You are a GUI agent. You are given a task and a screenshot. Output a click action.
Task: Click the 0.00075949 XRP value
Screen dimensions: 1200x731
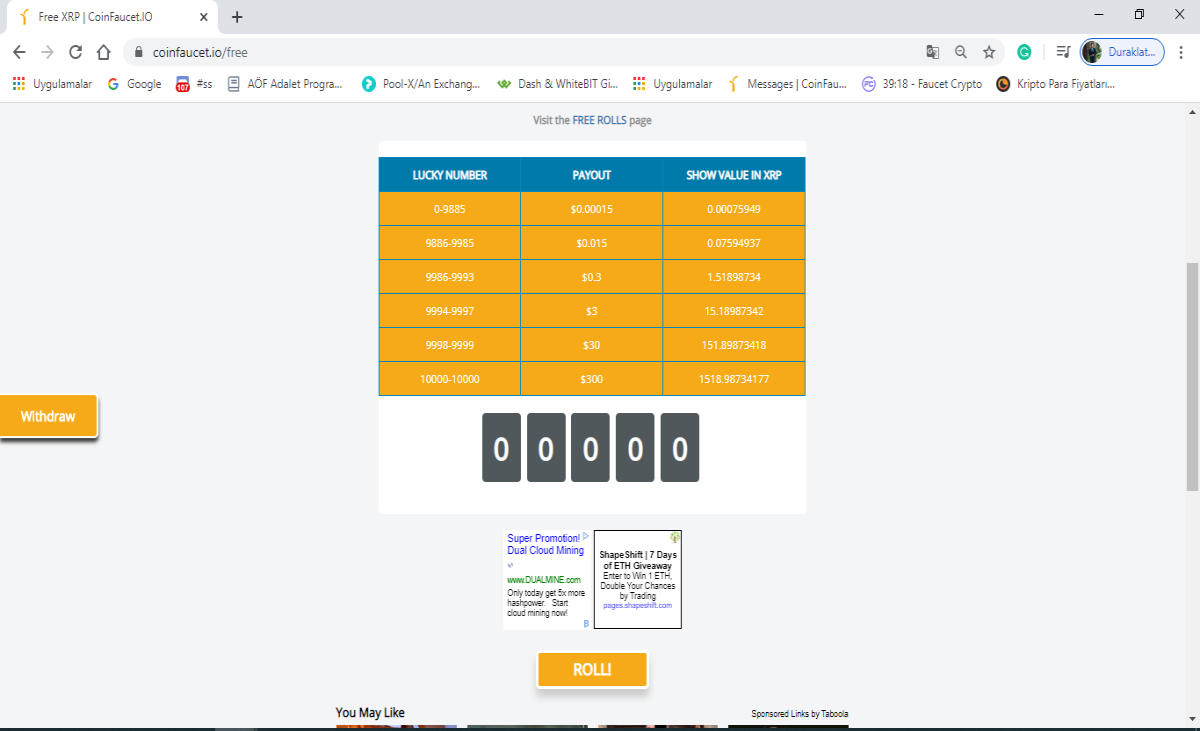tap(734, 209)
